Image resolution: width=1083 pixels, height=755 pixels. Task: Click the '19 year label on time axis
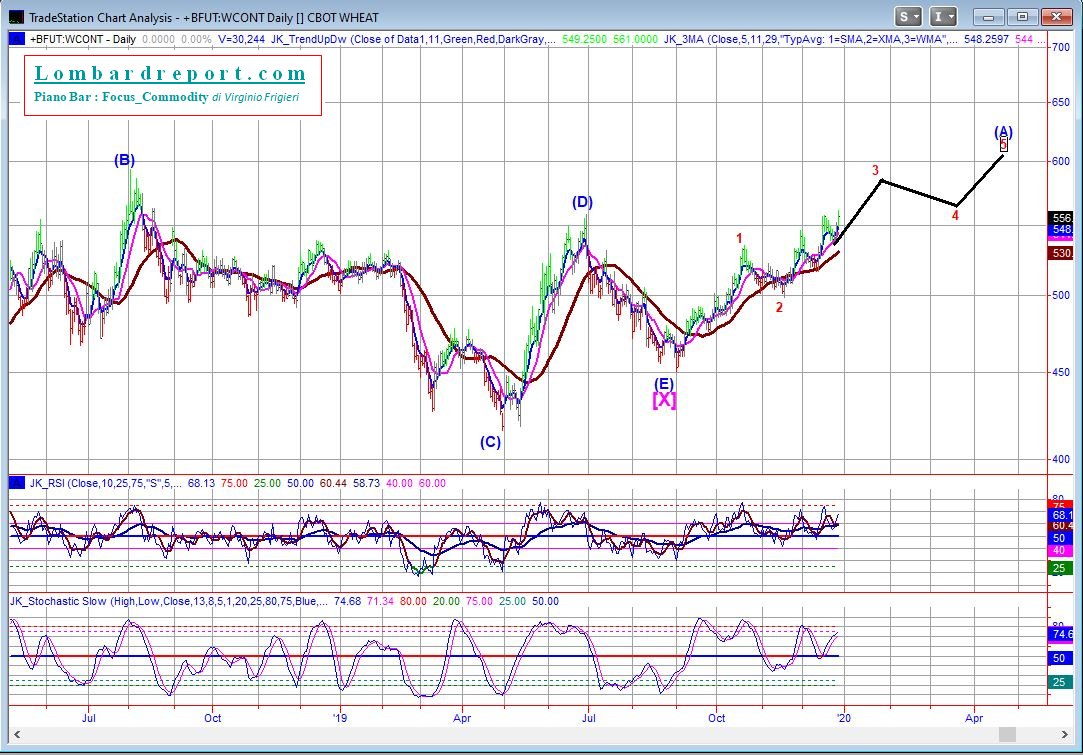pos(339,718)
